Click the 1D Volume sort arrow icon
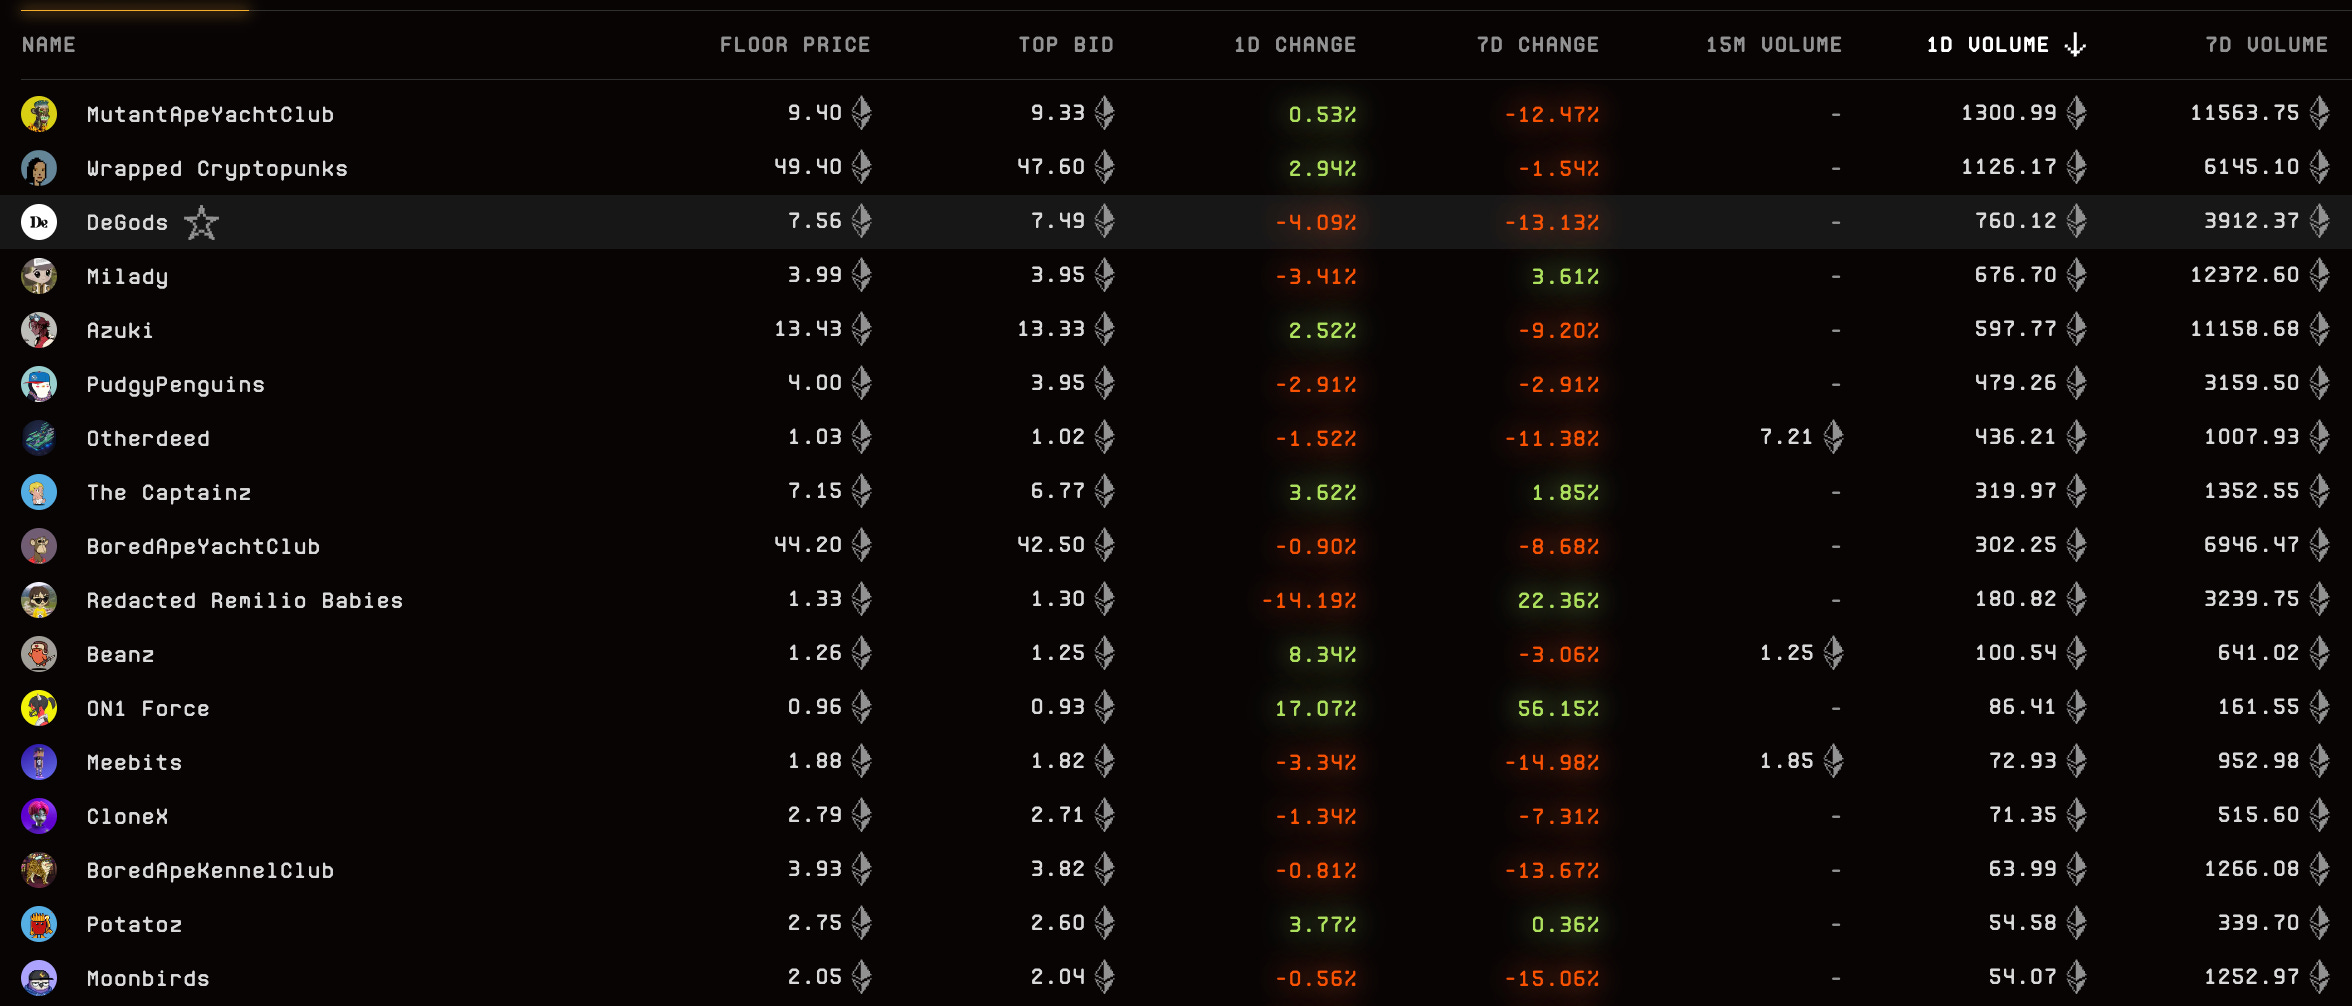Screen dimensions: 2352x1006 [2076, 44]
